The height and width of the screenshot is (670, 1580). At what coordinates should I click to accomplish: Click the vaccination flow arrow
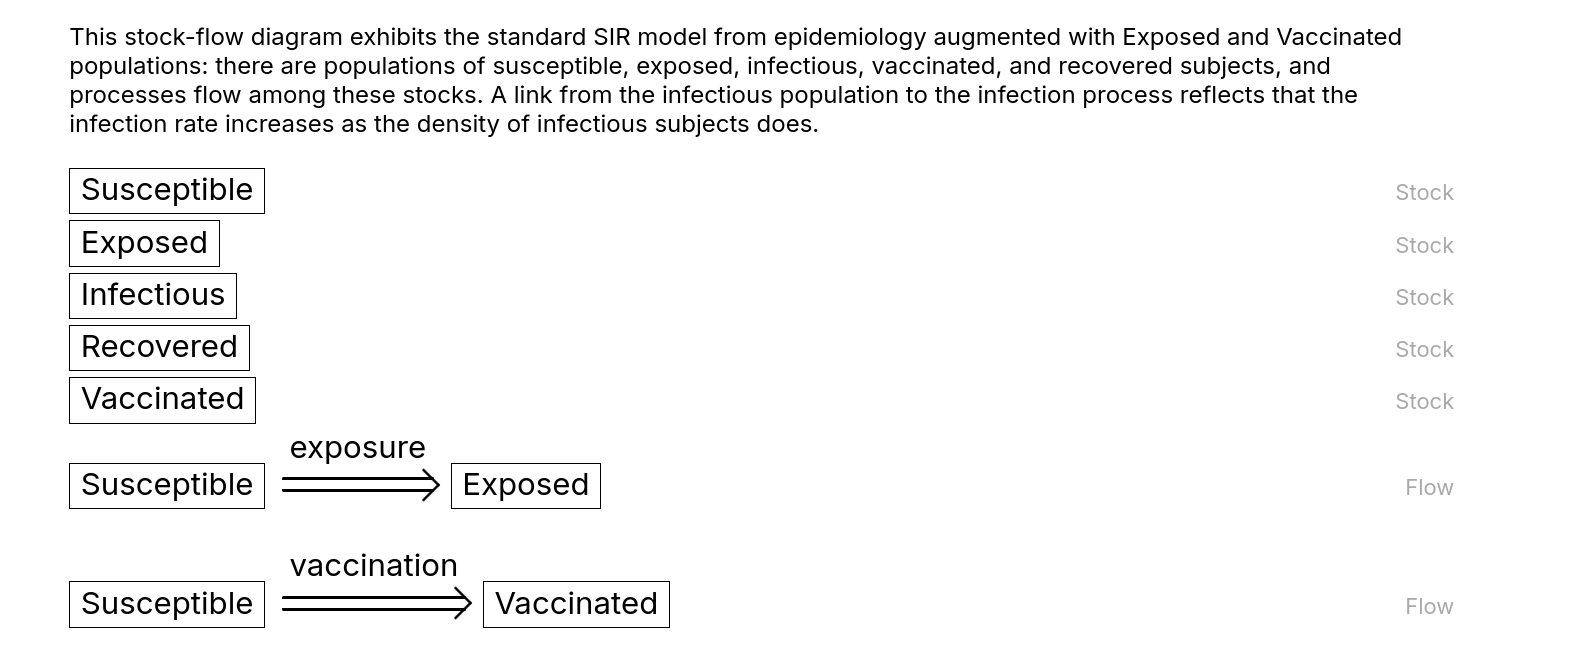click(x=376, y=604)
